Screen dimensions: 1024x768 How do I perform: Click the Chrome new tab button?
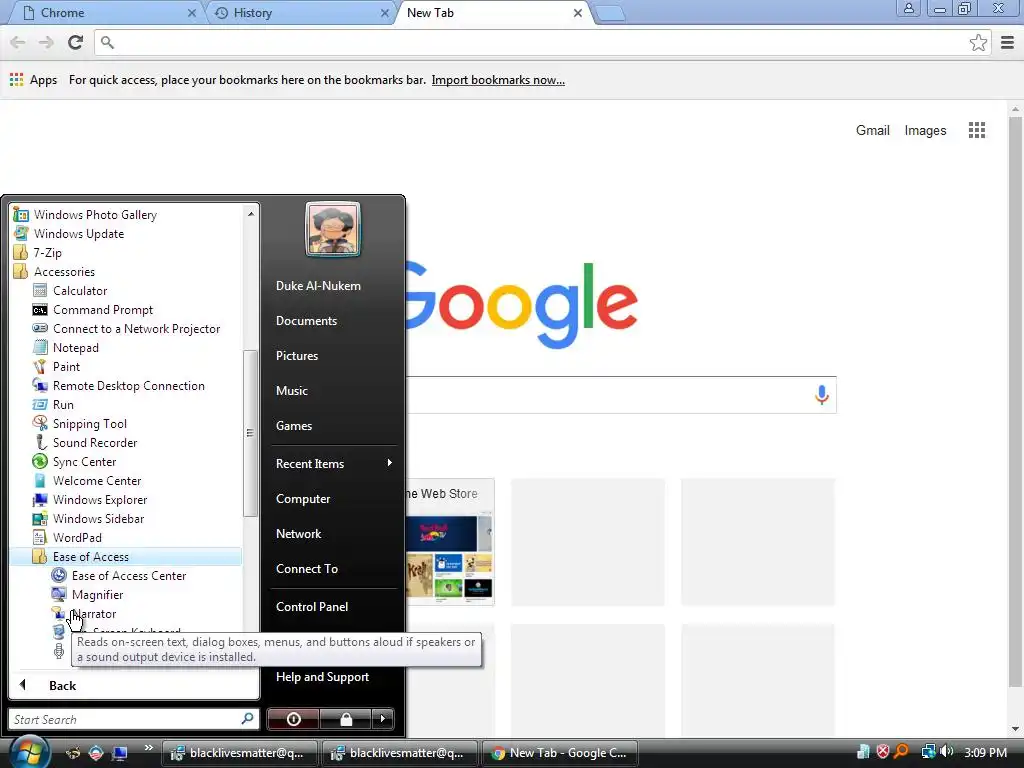click(x=610, y=14)
